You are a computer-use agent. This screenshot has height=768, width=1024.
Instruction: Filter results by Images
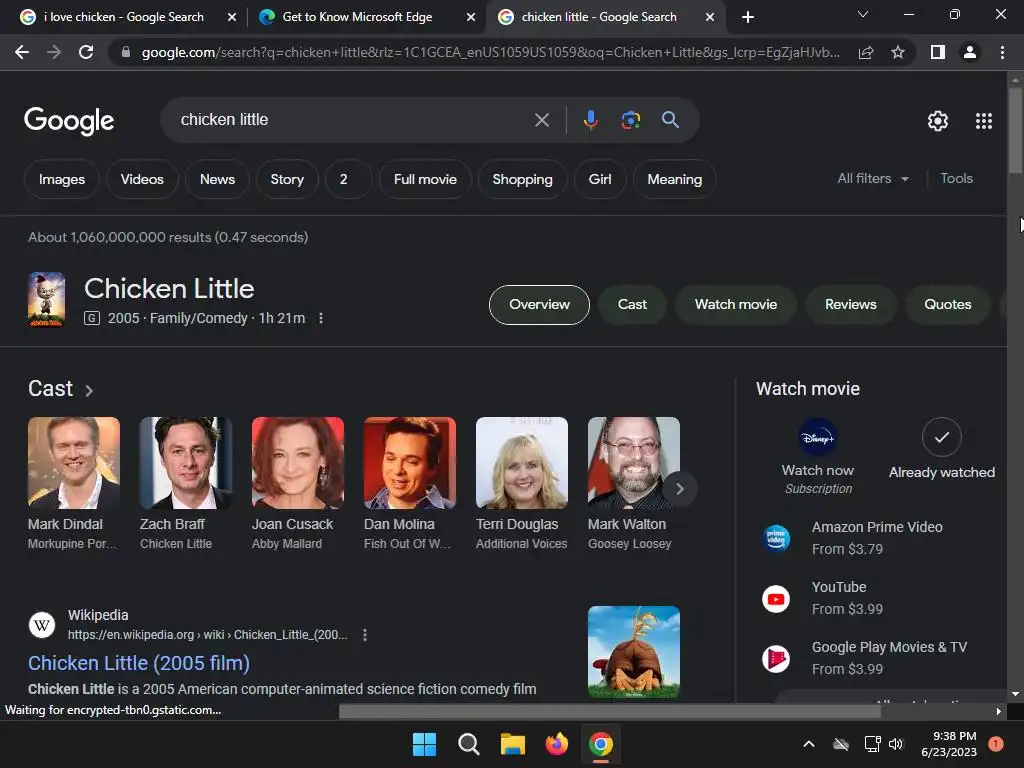62,179
